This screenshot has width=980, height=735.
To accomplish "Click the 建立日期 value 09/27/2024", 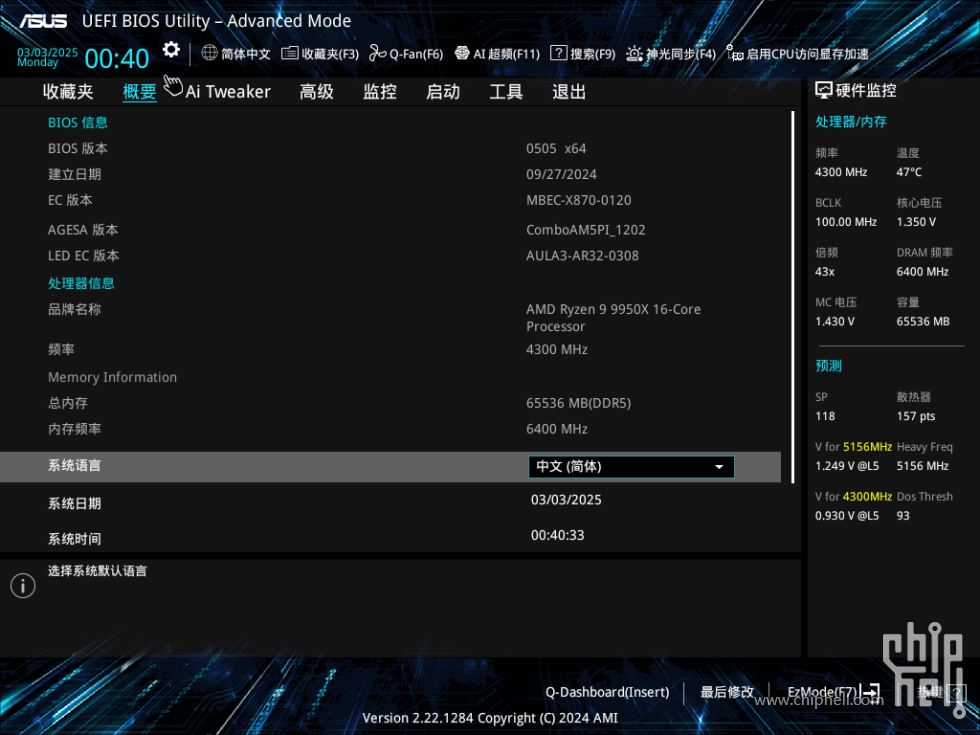I will coord(561,174).
